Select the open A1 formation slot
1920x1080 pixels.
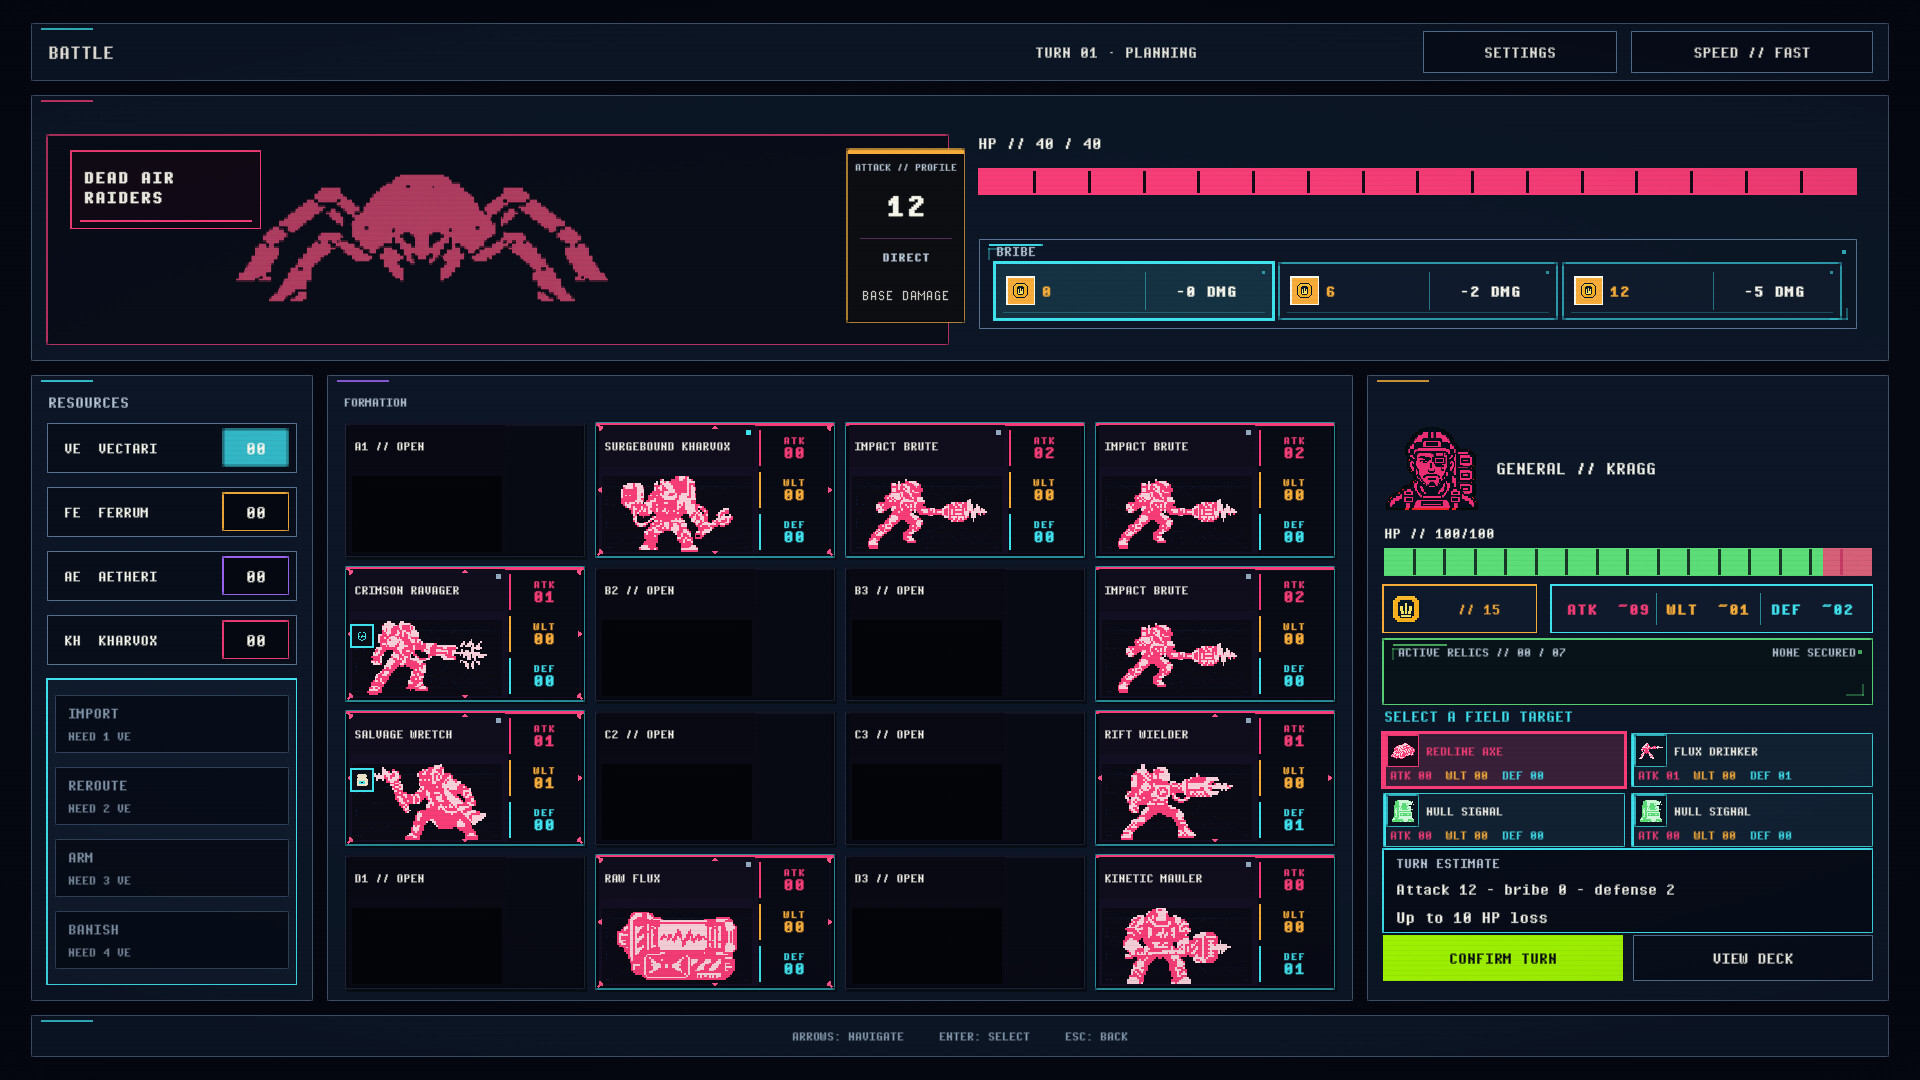click(465, 490)
